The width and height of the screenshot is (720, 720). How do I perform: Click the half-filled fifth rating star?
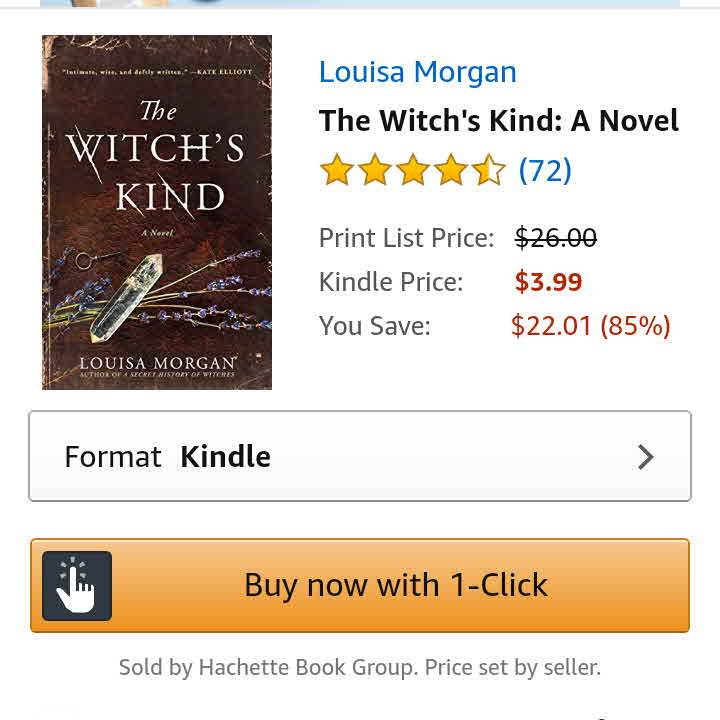489,169
